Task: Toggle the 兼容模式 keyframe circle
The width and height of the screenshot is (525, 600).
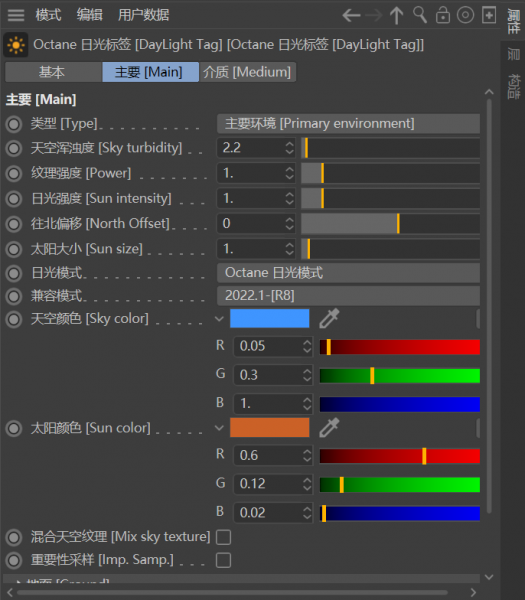Action: [14, 296]
